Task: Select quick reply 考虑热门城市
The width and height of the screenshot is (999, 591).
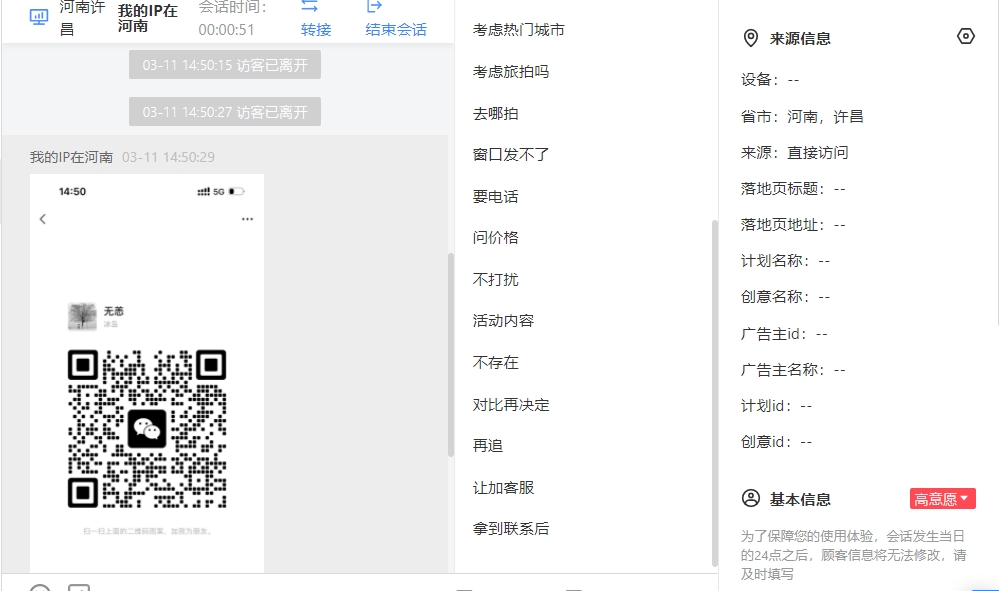Action: [519, 30]
